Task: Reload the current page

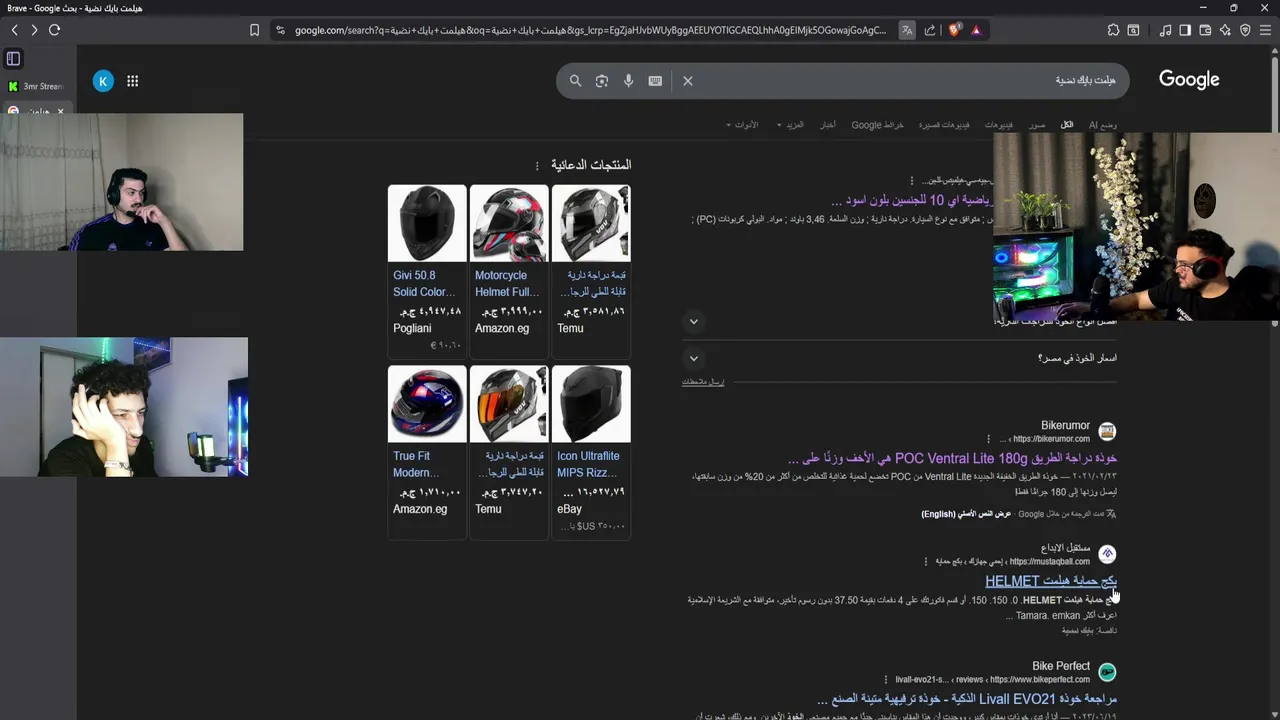Action: (x=55, y=30)
